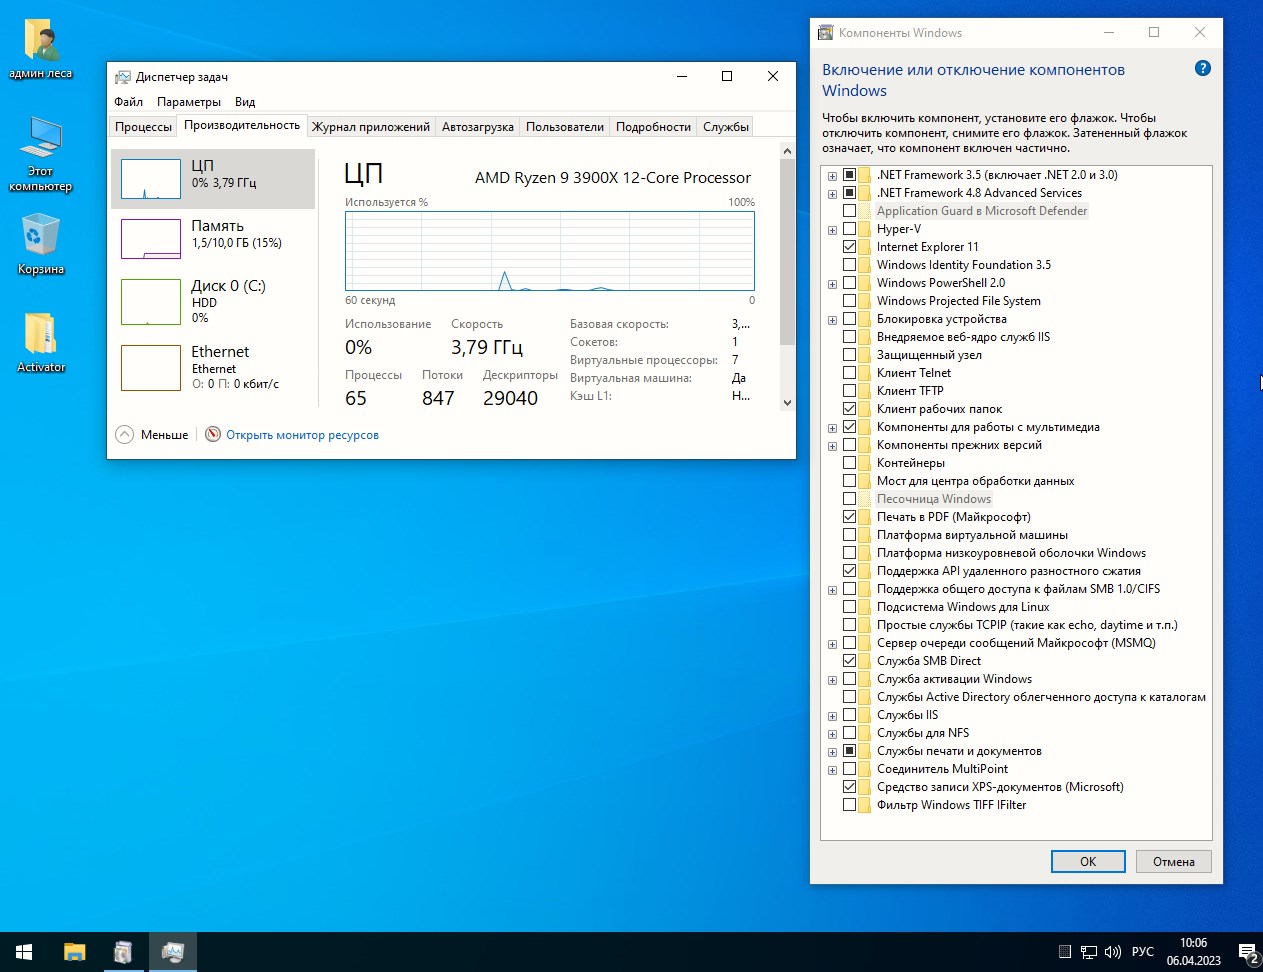Open the Параметры menu in Task Manager
The image size is (1263, 972).
pos(188,102)
